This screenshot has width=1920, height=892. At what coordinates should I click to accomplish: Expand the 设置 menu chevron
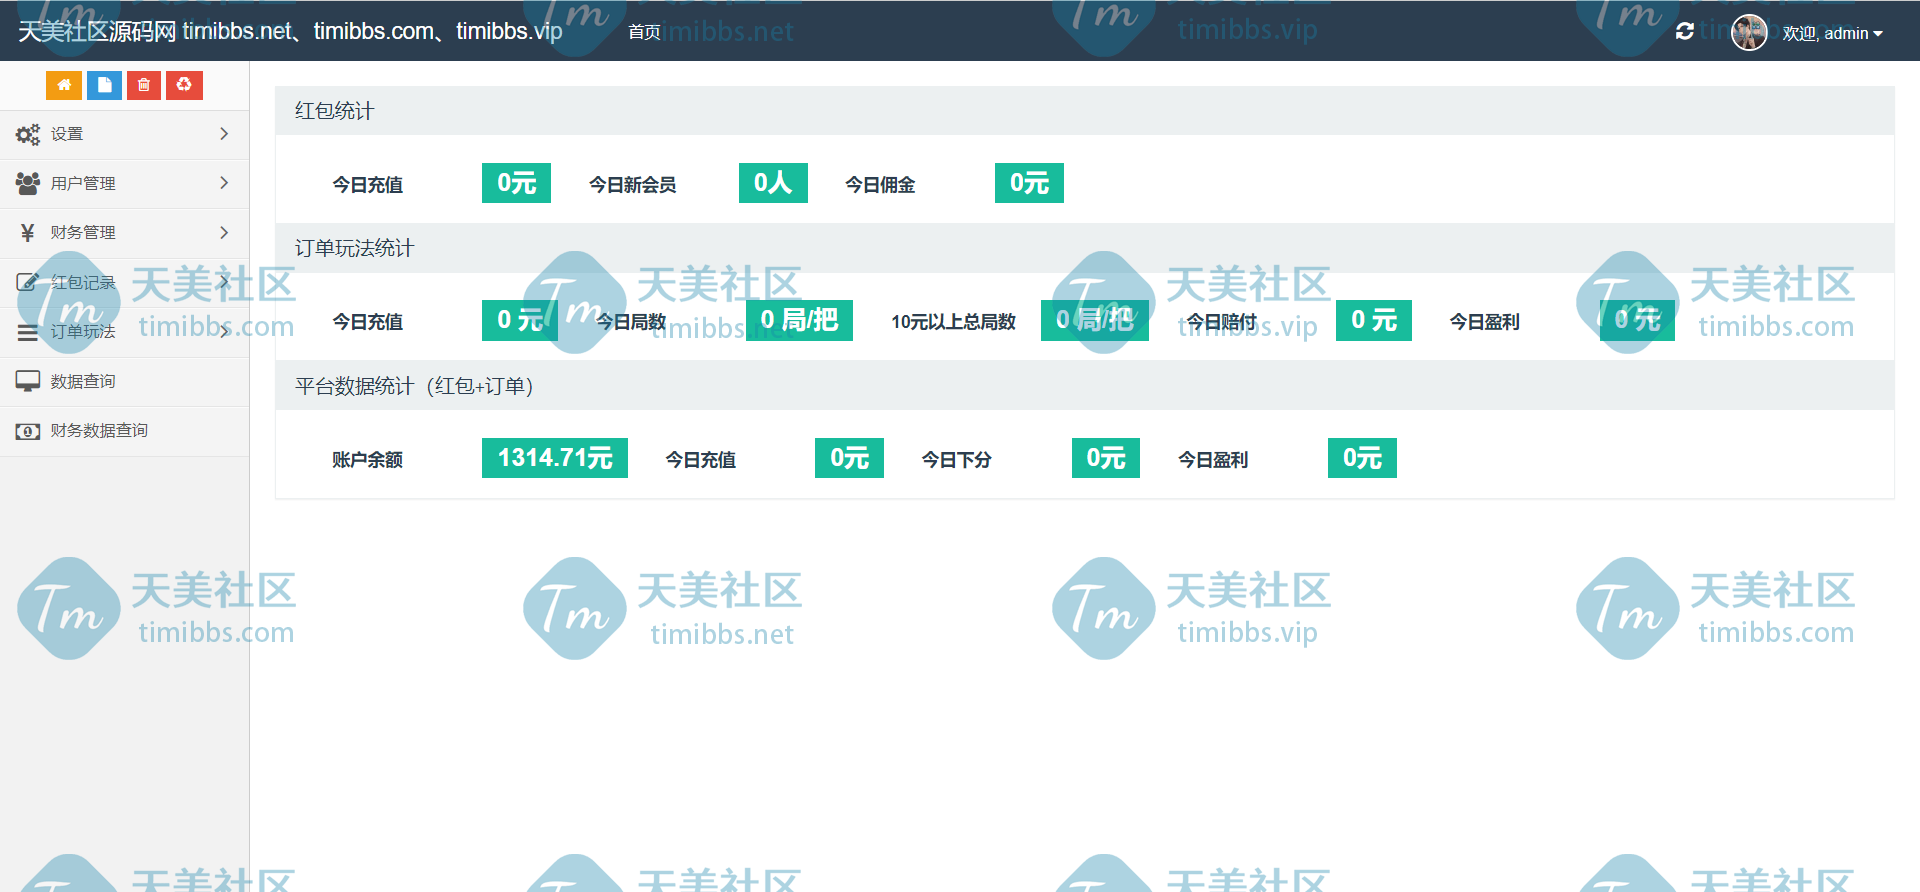pyautogui.click(x=224, y=134)
